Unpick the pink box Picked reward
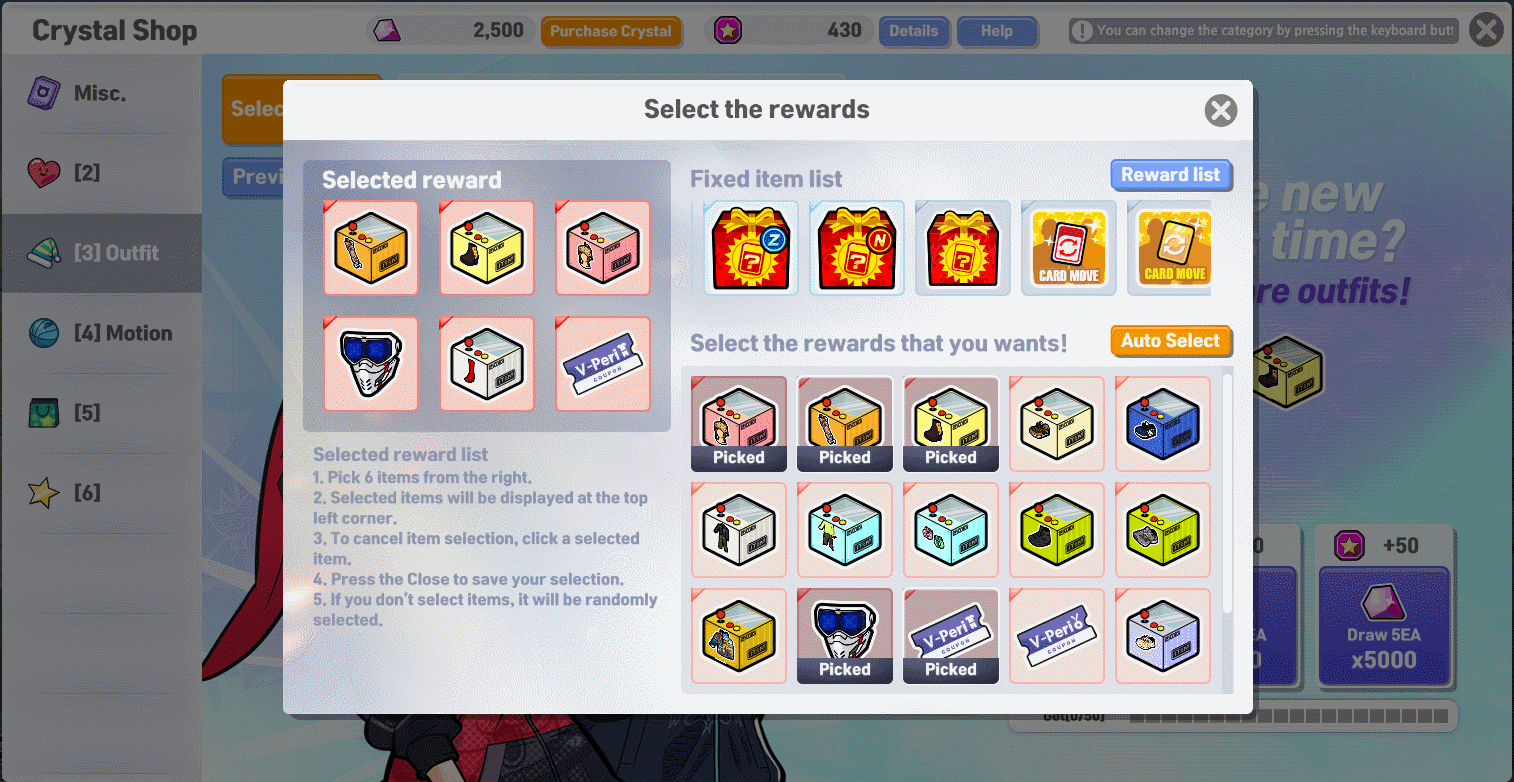1514x782 pixels. click(x=739, y=424)
